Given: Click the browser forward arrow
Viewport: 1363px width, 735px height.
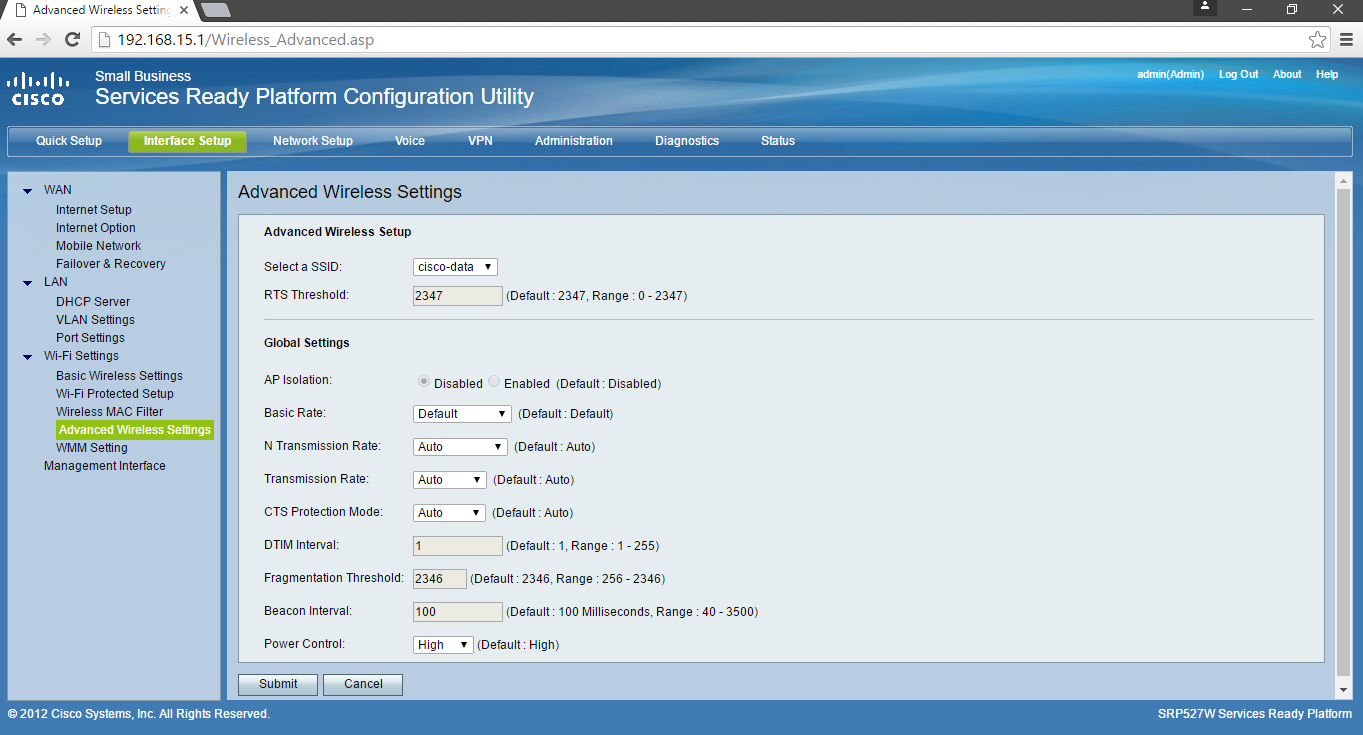Looking at the screenshot, I should 43,40.
